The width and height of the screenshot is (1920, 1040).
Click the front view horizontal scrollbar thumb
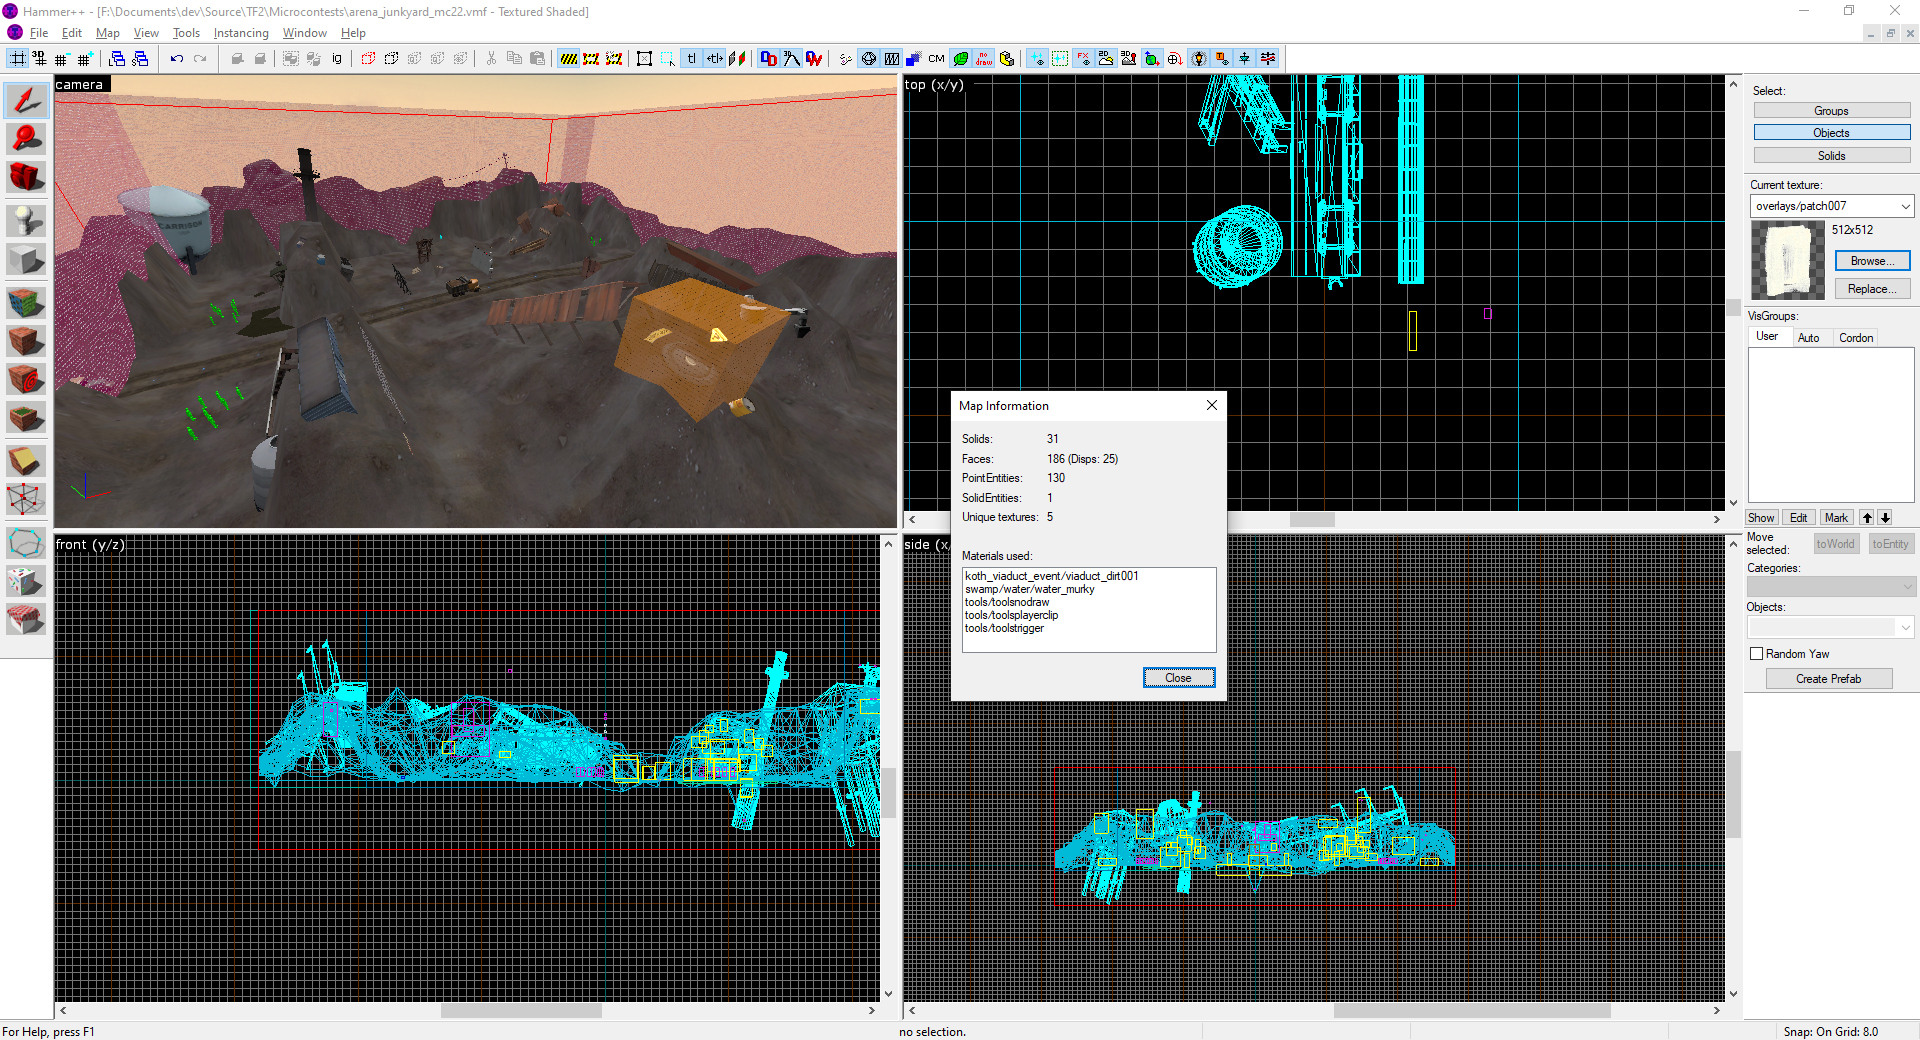click(521, 1011)
